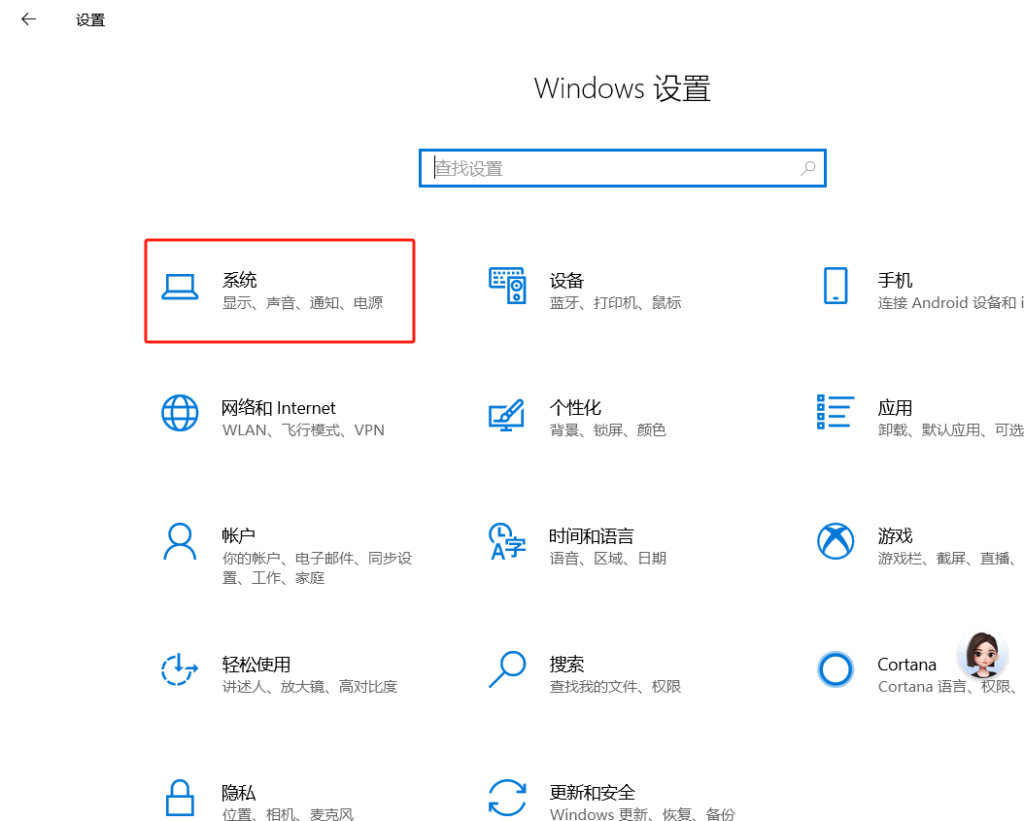Click the sync arrows icon for 更新和安全
Screen dimensions: 1024x821
(507, 797)
